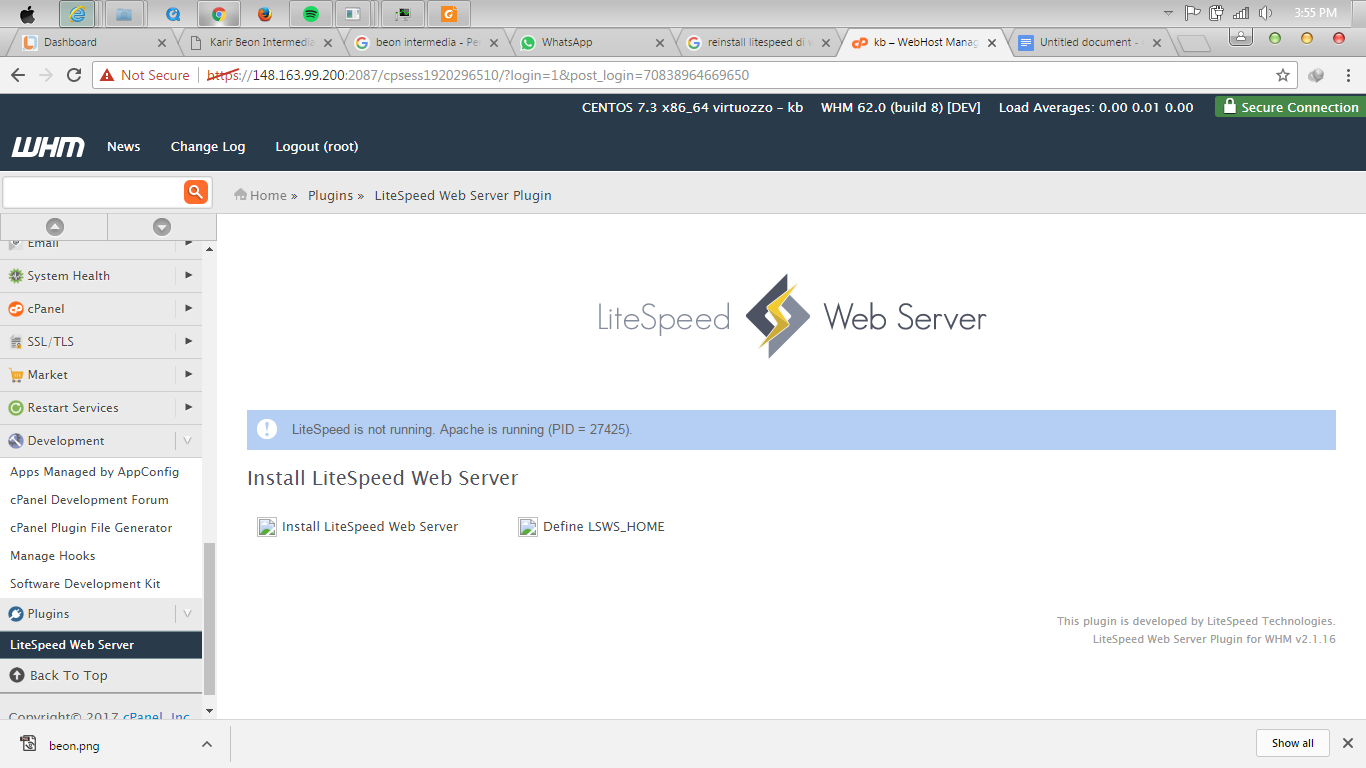Switch to the Karir Beon Intermedia tab
Screen dimensions: 1366x768
[x=262, y=42]
